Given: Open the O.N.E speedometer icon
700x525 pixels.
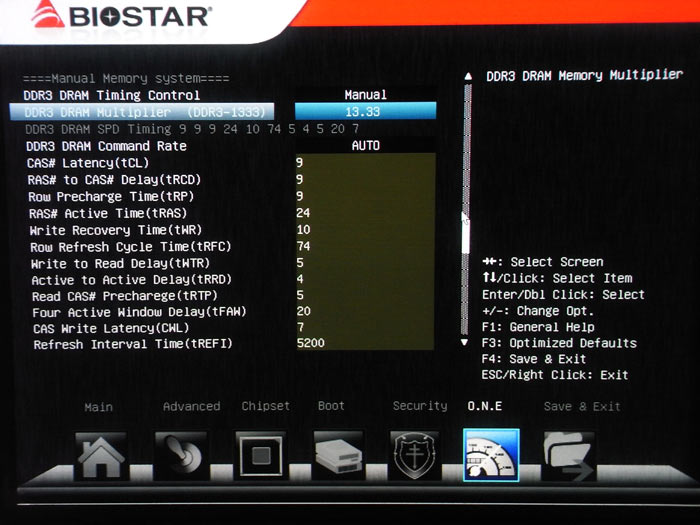Looking at the screenshot, I should pos(491,457).
